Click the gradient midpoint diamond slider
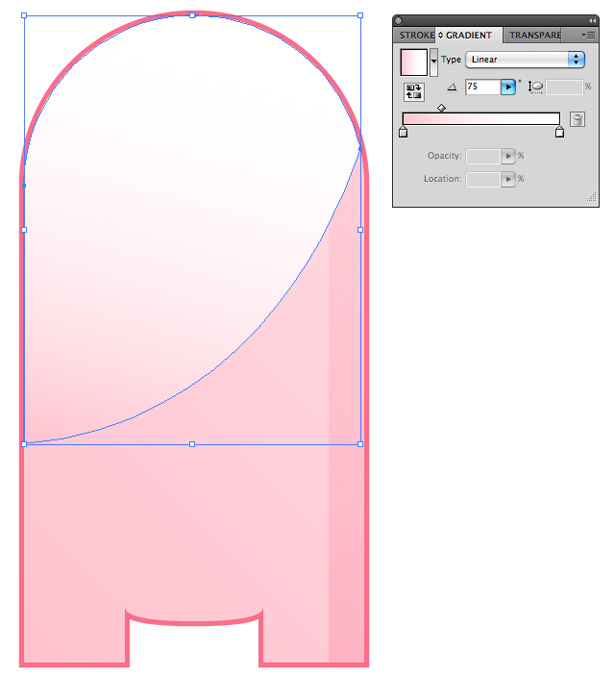 [441, 108]
